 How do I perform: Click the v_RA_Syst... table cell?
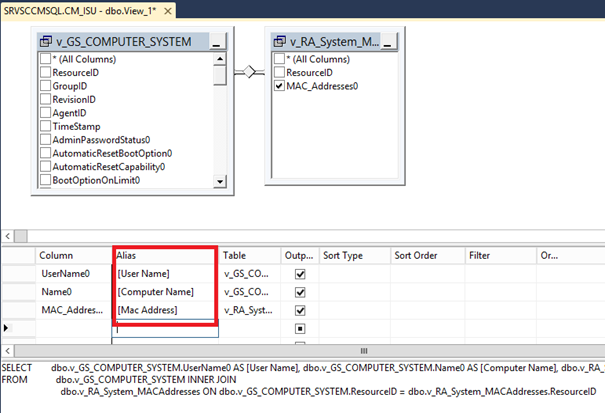[250, 310]
